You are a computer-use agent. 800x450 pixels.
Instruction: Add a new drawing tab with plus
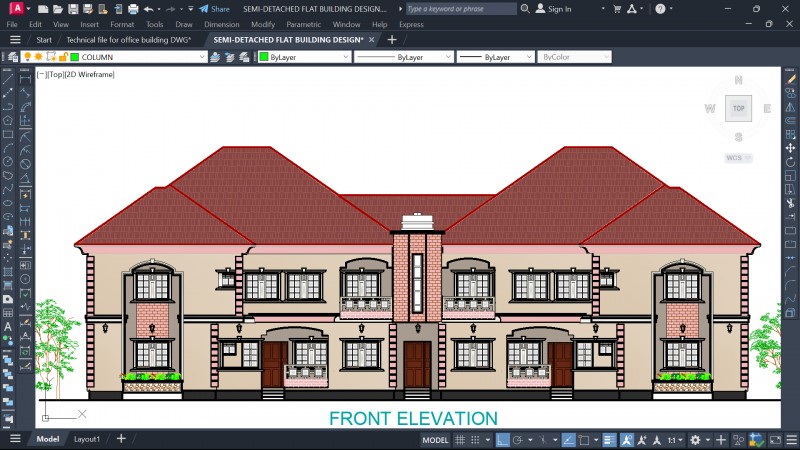point(392,40)
